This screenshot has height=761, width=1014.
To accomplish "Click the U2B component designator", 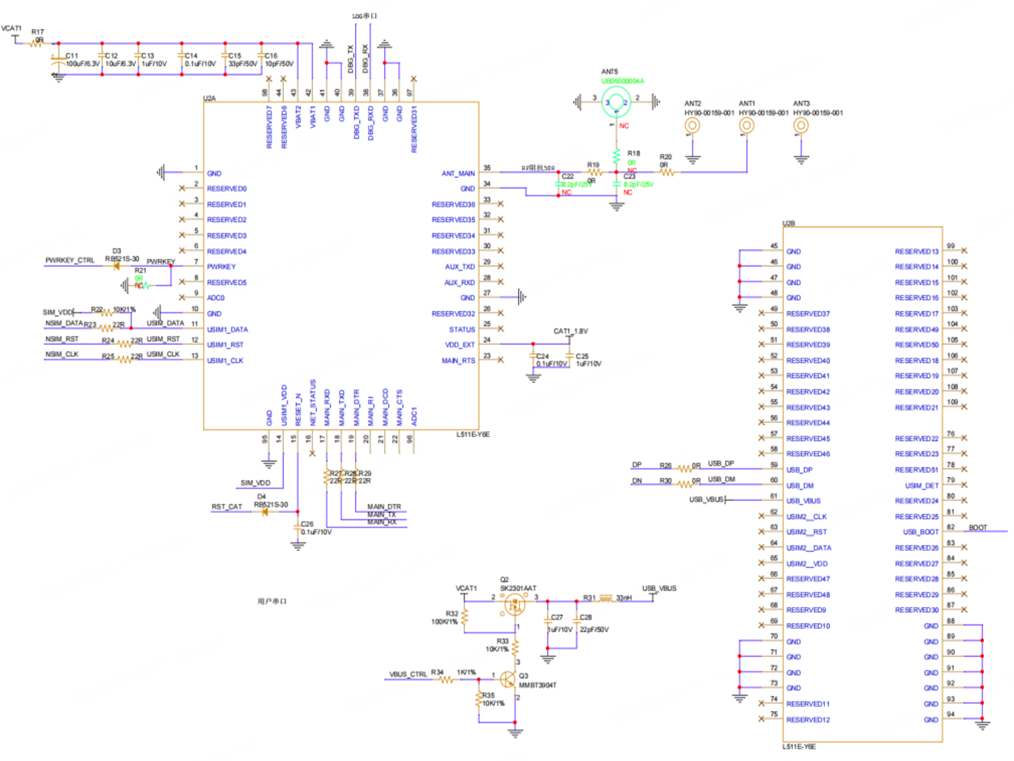I will tap(789, 223).
